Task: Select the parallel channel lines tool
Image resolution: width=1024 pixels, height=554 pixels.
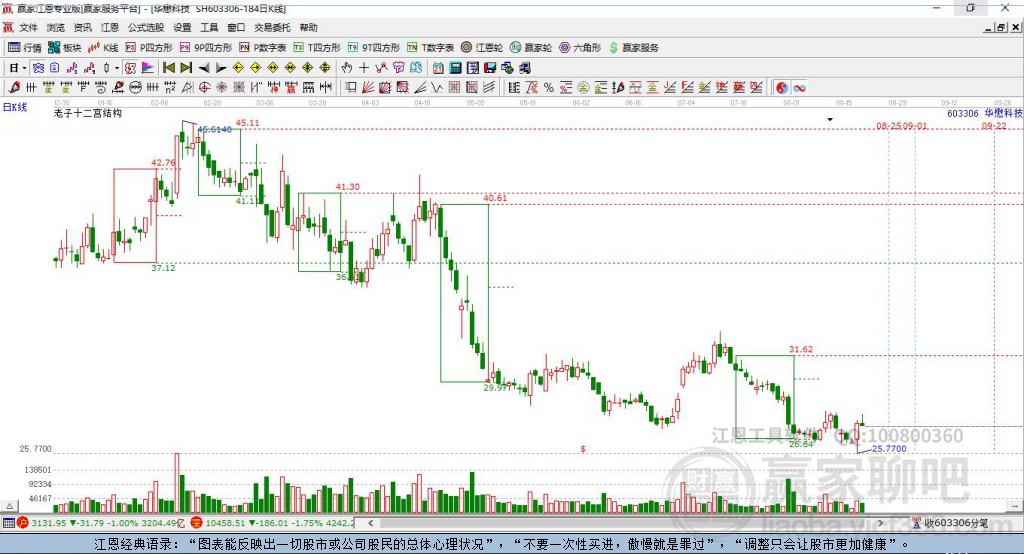Action: point(488,88)
